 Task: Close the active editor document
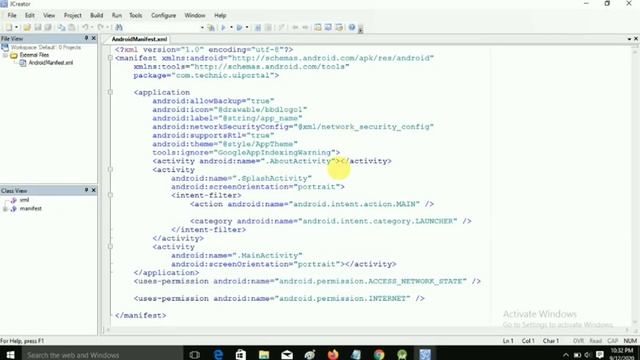click(x=636, y=39)
